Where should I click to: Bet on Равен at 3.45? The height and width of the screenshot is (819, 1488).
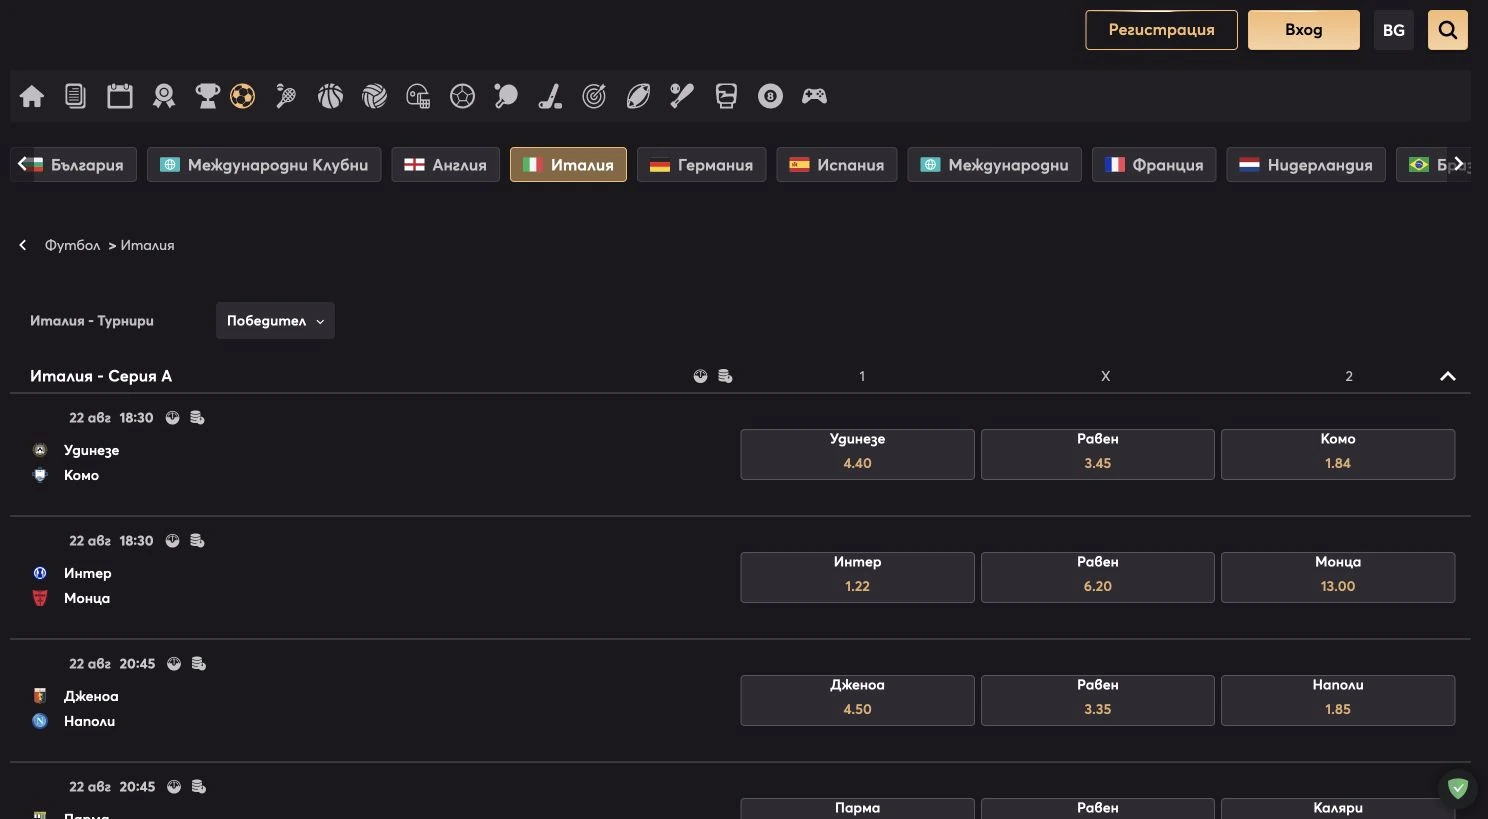pos(1098,454)
